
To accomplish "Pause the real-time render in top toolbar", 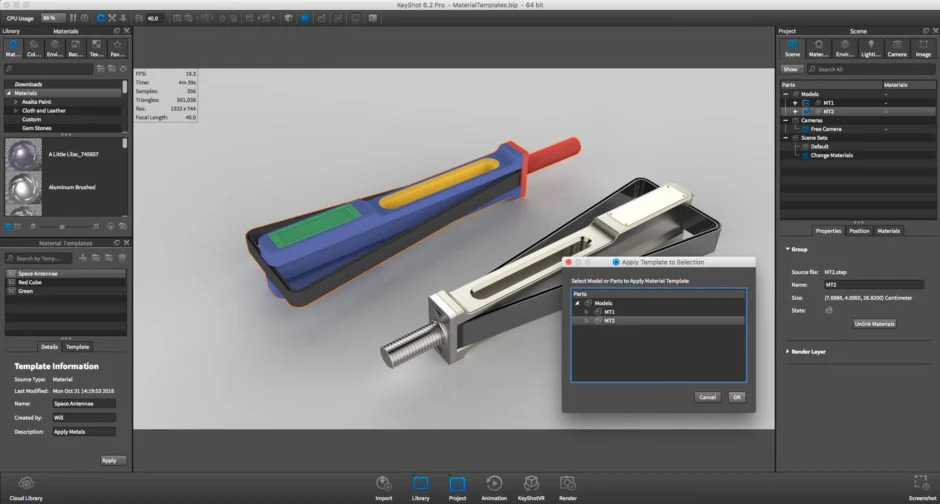I will point(73,18).
